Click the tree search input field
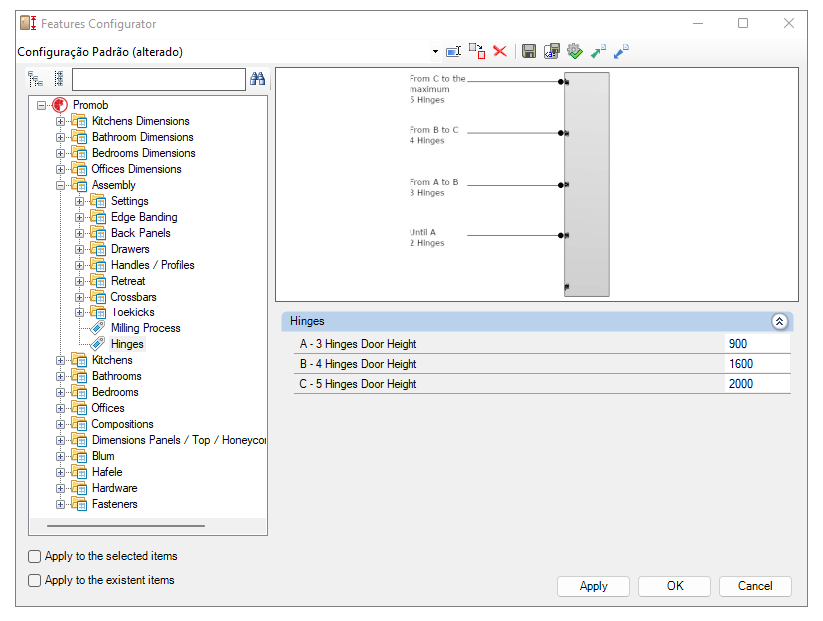The height and width of the screenshot is (621, 823). tap(159, 79)
